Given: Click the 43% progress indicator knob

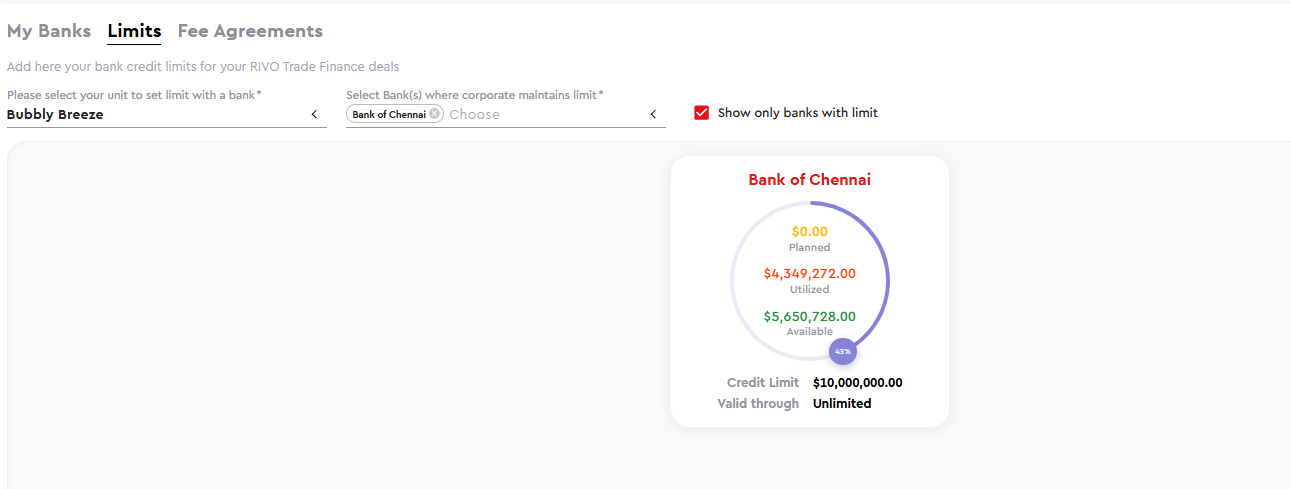Looking at the screenshot, I should pyautogui.click(x=843, y=351).
